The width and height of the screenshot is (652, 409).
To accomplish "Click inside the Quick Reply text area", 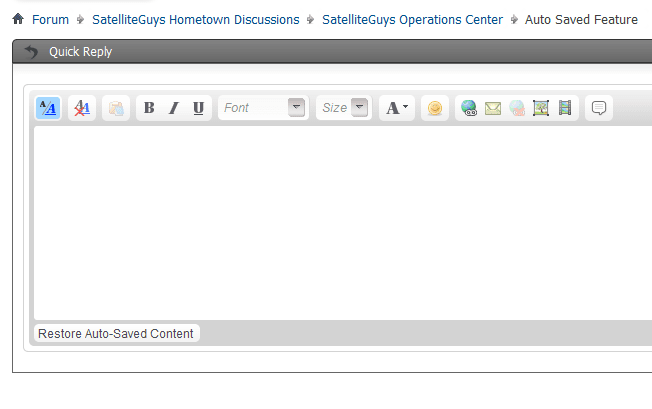I will click(343, 223).
